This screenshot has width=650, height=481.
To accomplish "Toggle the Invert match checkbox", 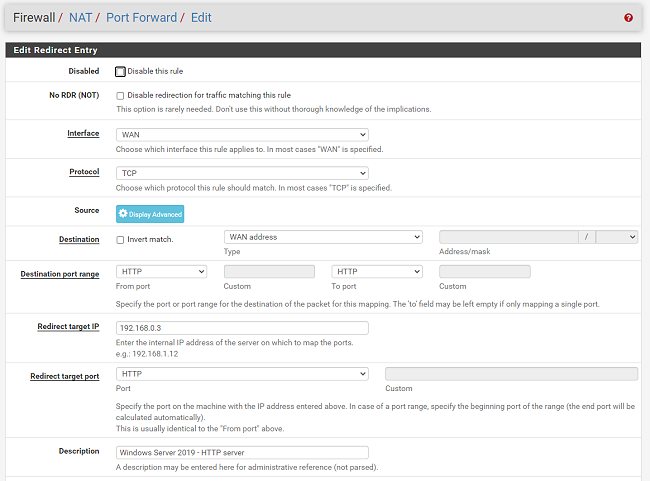I will (x=120, y=240).
